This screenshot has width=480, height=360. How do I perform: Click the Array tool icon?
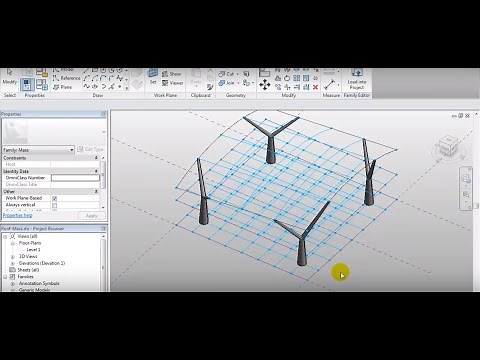tap(296, 78)
